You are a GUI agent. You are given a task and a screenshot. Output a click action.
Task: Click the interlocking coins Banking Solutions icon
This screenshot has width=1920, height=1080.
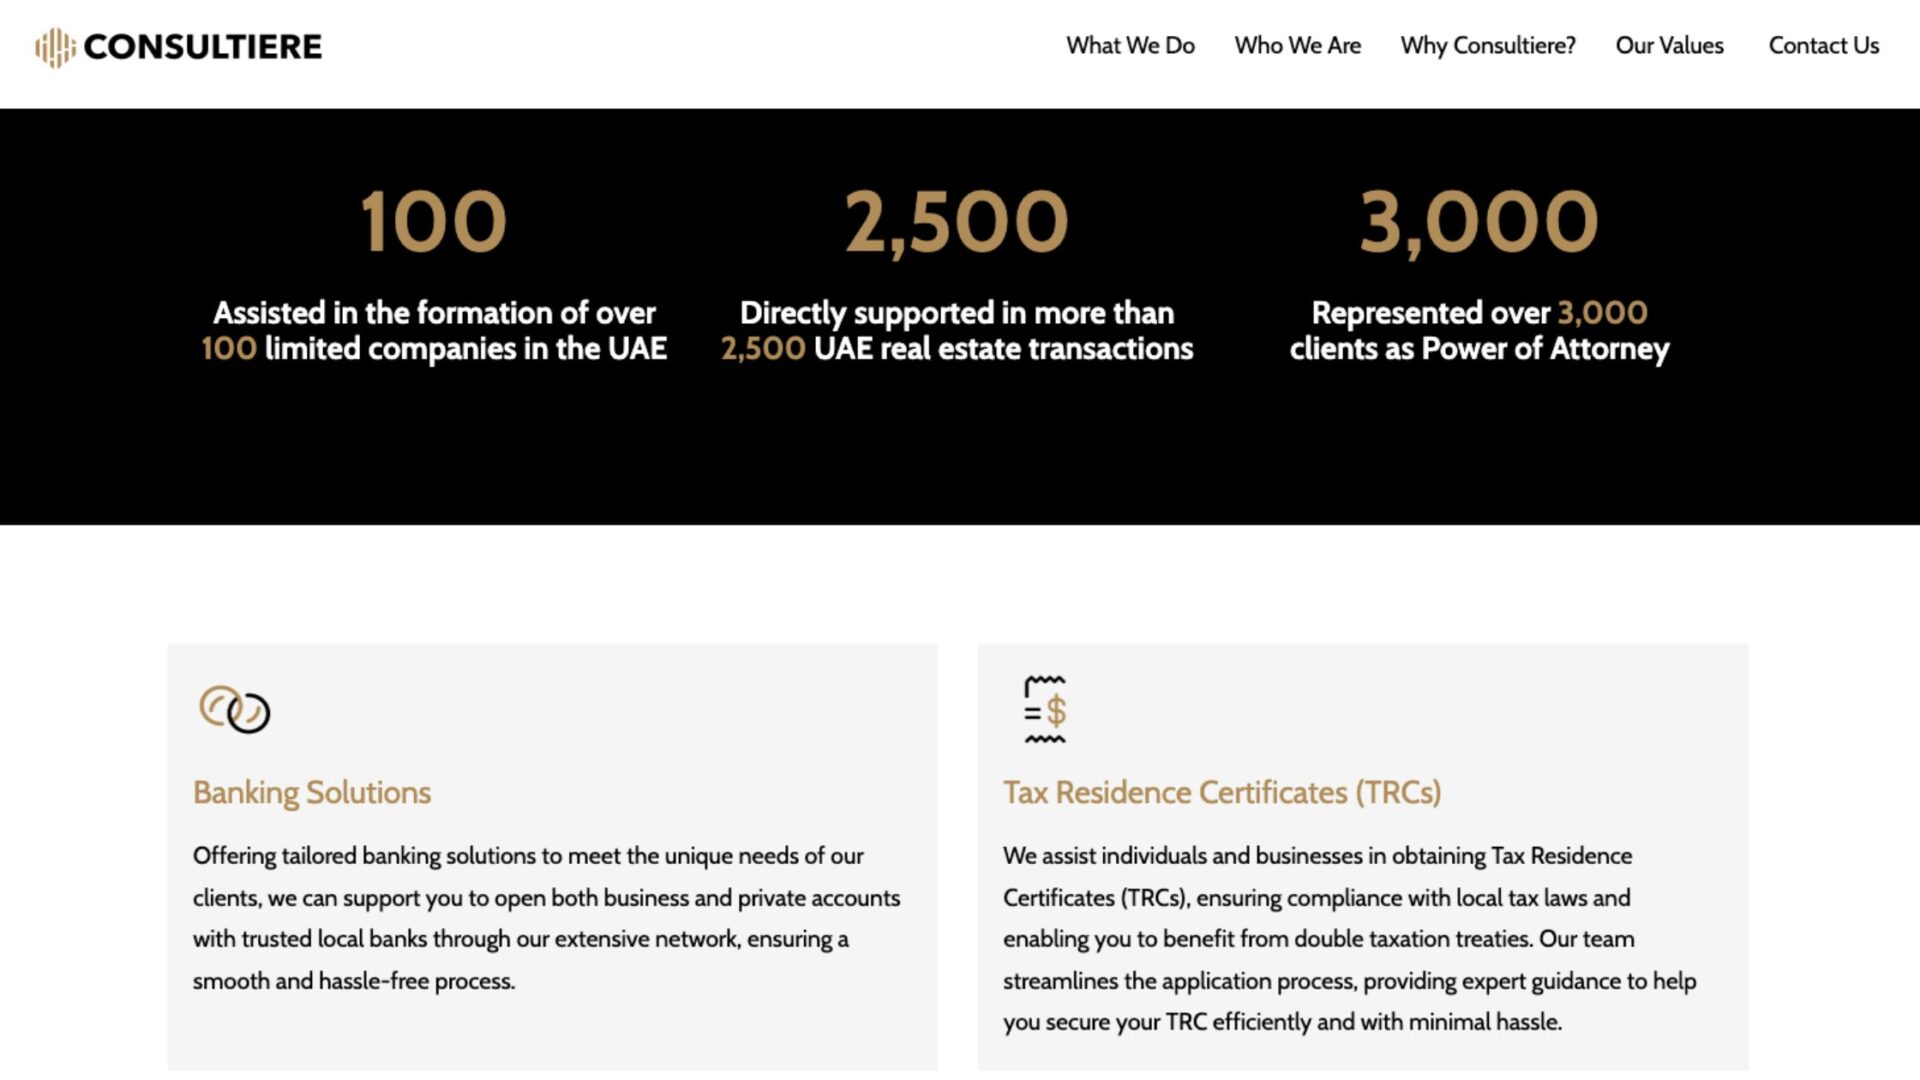pos(235,709)
